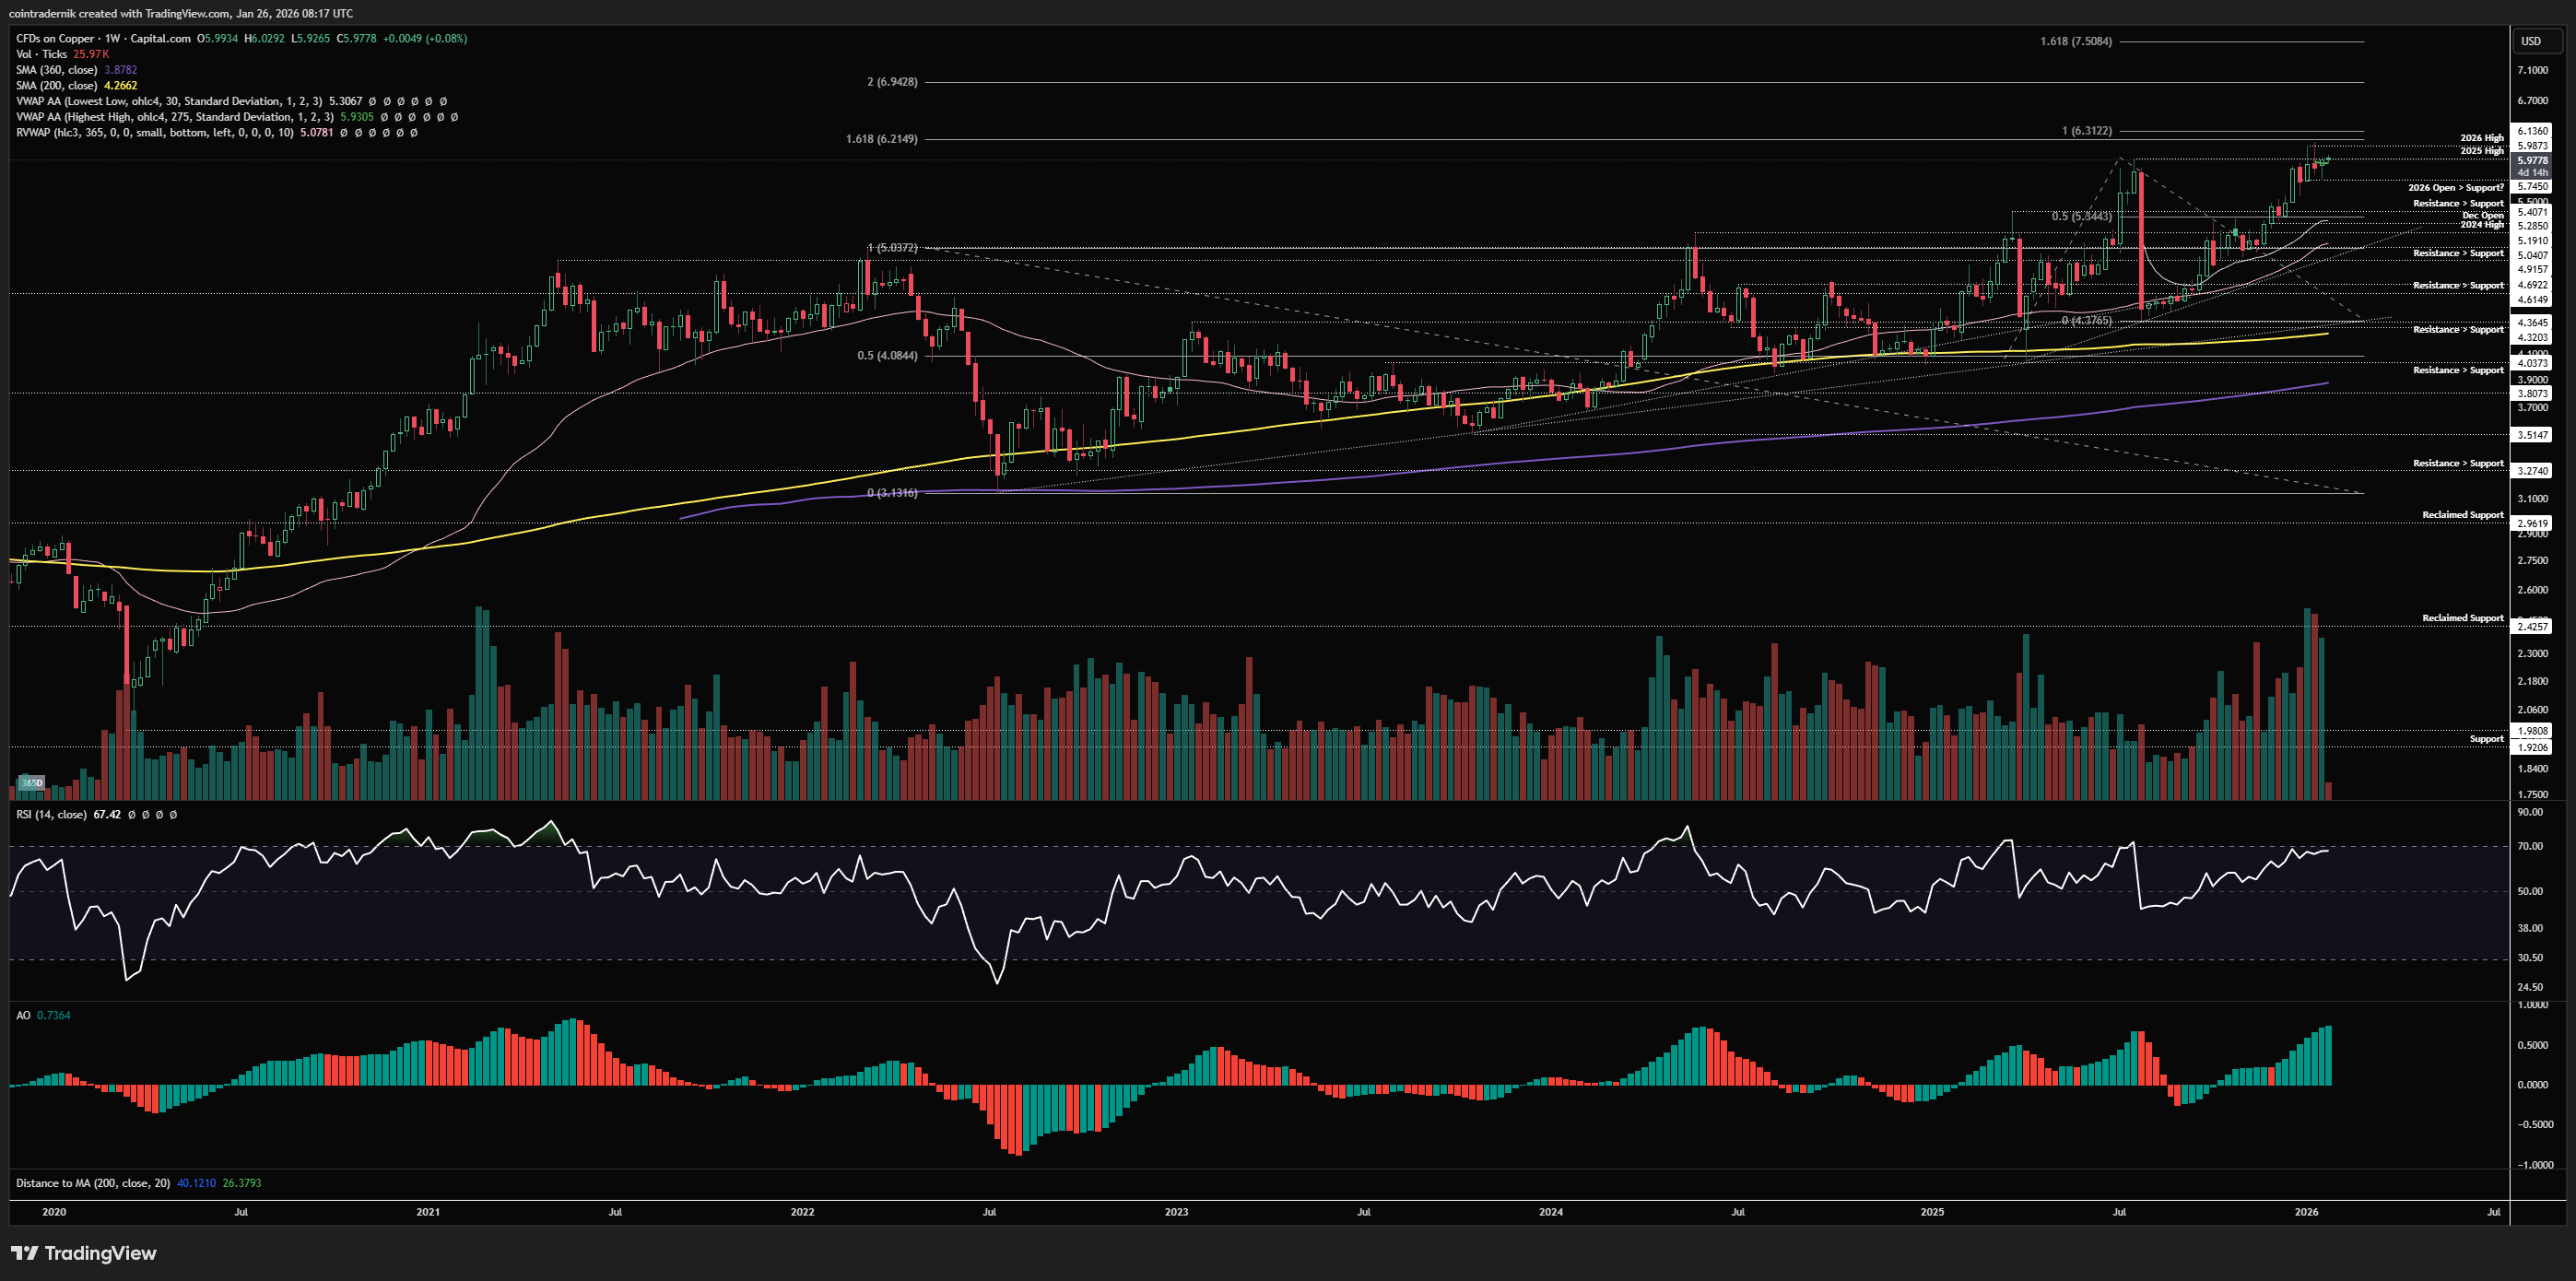Viewport: 2576px width, 1281px height.
Task: Select the Vol Ticks indicator legend
Action: 42,54
